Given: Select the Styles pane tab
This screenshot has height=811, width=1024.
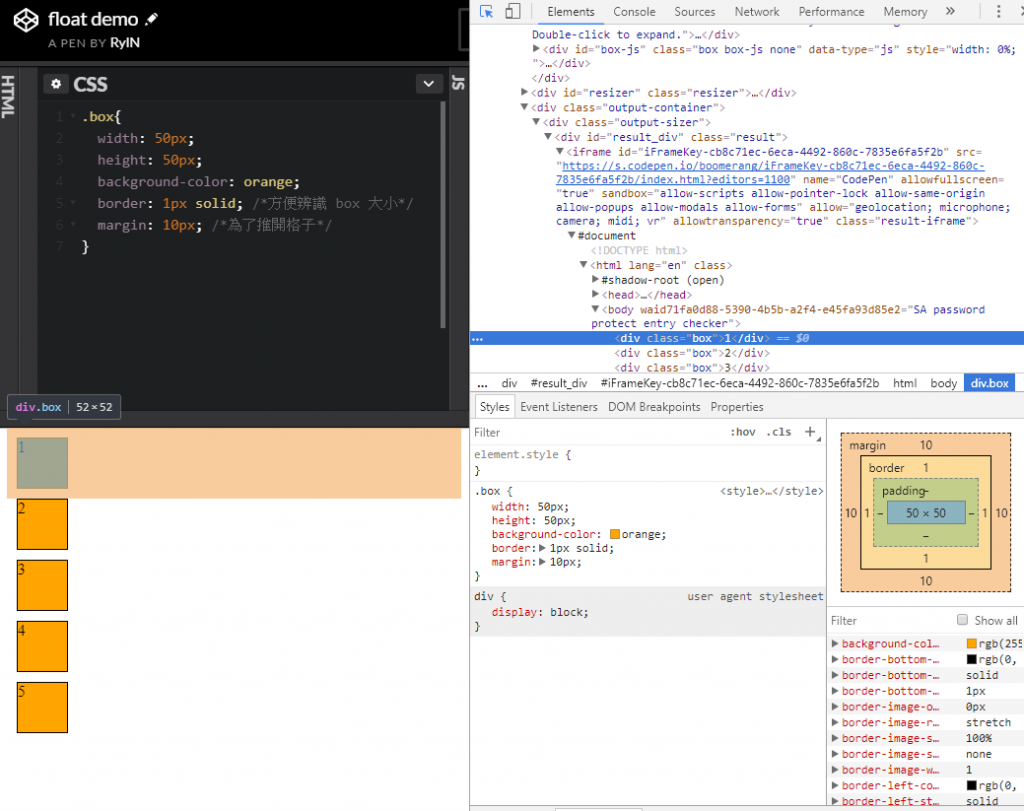Looking at the screenshot, I should click(494, 407).
